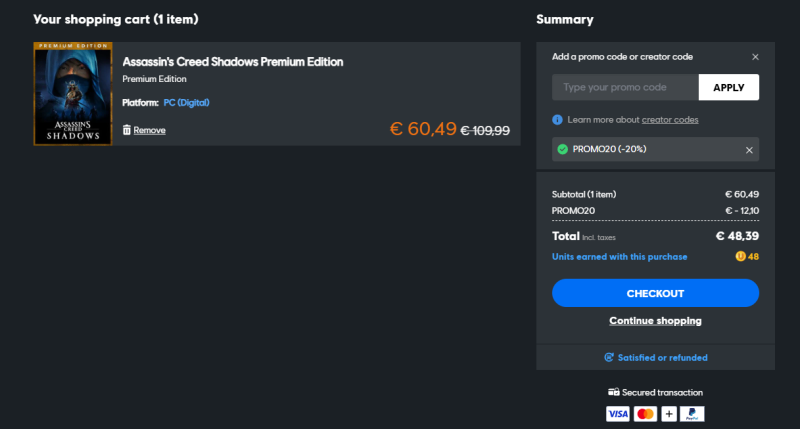This screenshot has width=800, height=429.
Task: Open the Assassin's Creed Shadows cover thumbnail
Action: 72,94
